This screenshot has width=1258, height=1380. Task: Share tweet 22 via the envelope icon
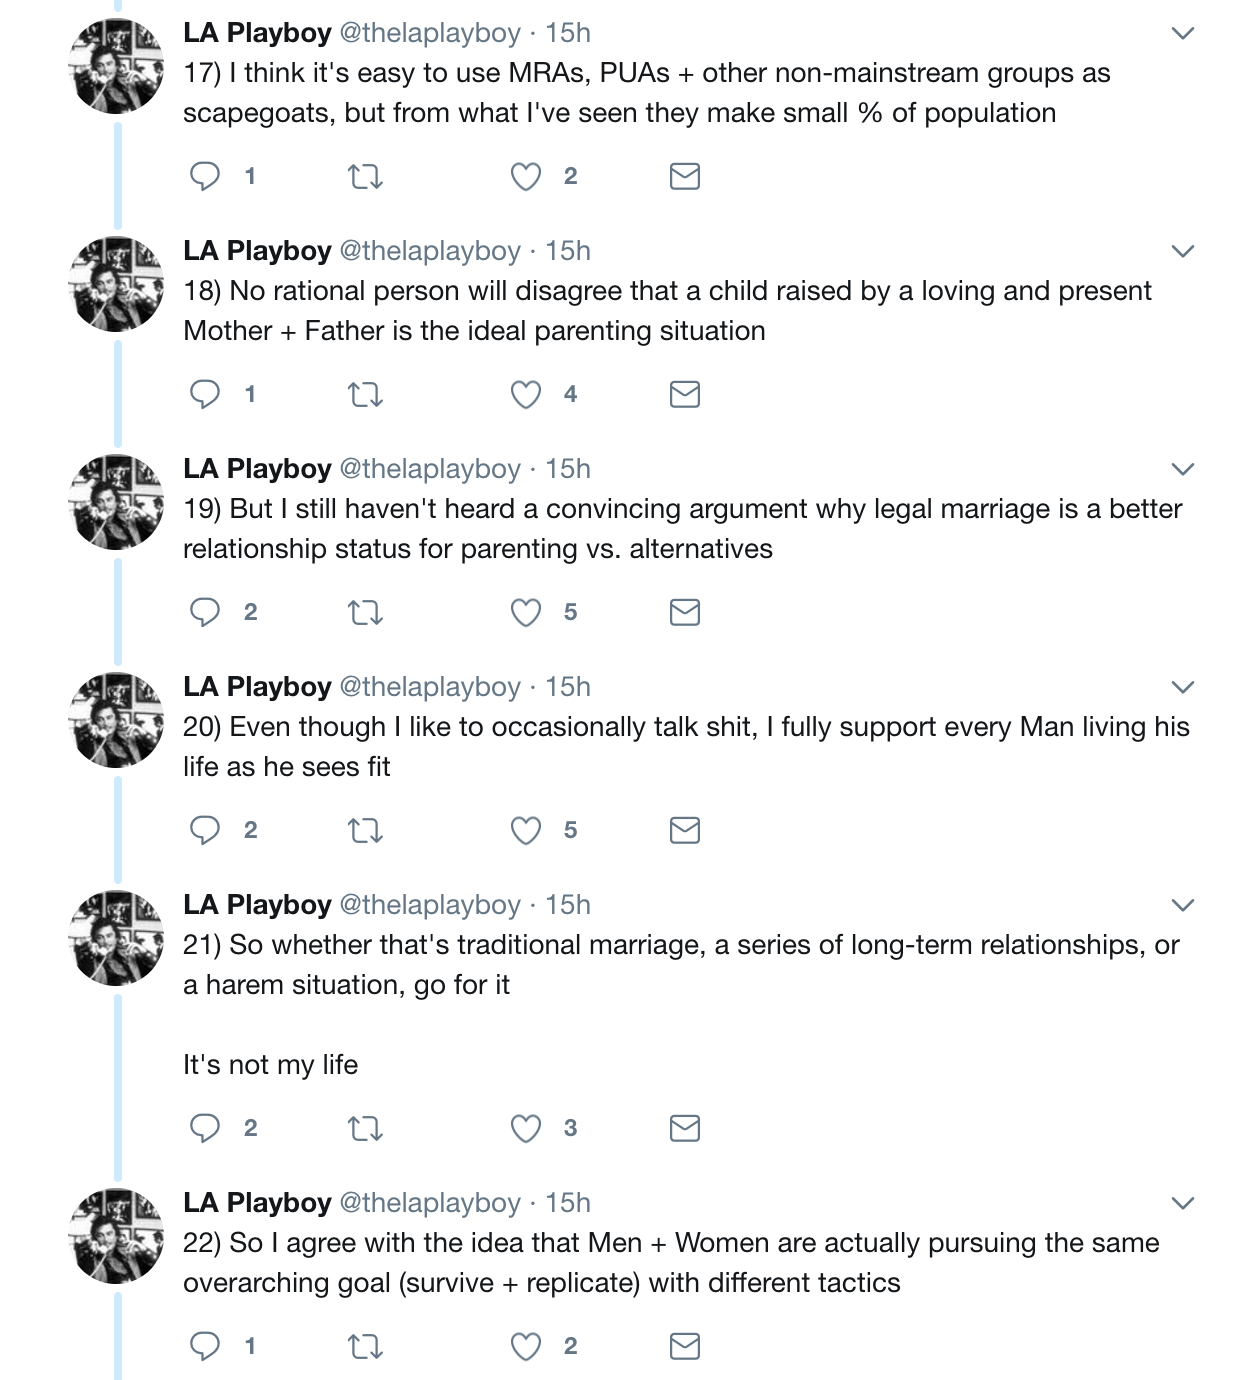point(685,1346)
